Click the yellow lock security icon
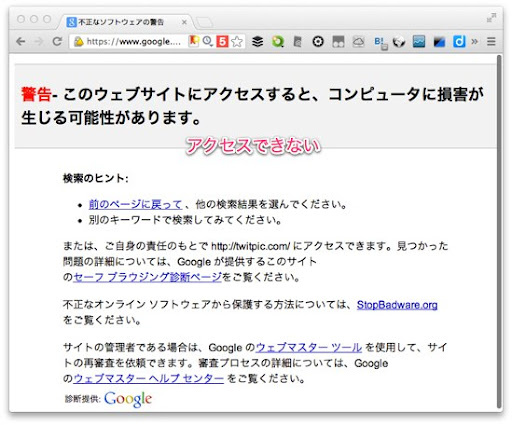This screenshot has height=425, width=512. pos(79,42)
